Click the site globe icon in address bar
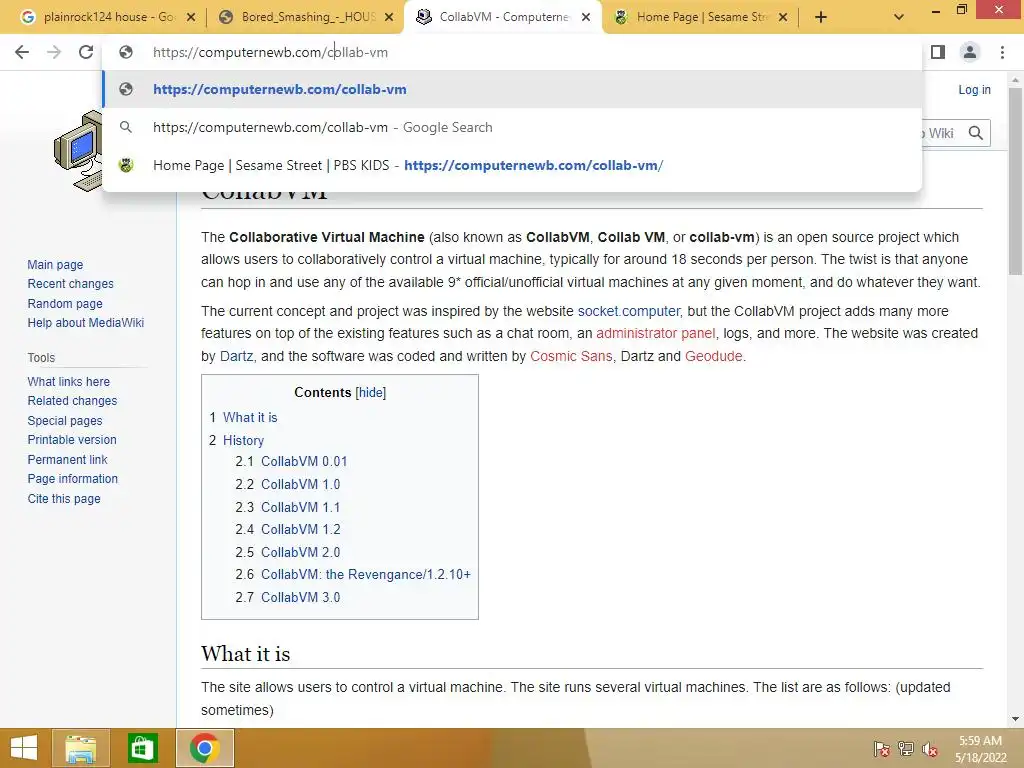 (x=126, y=52)
